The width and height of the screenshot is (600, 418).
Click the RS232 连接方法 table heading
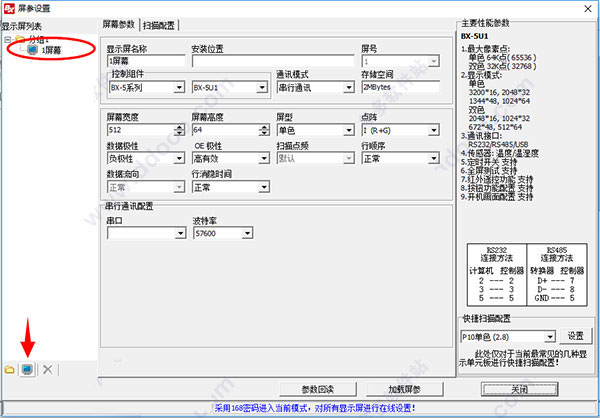coord(497,253)
